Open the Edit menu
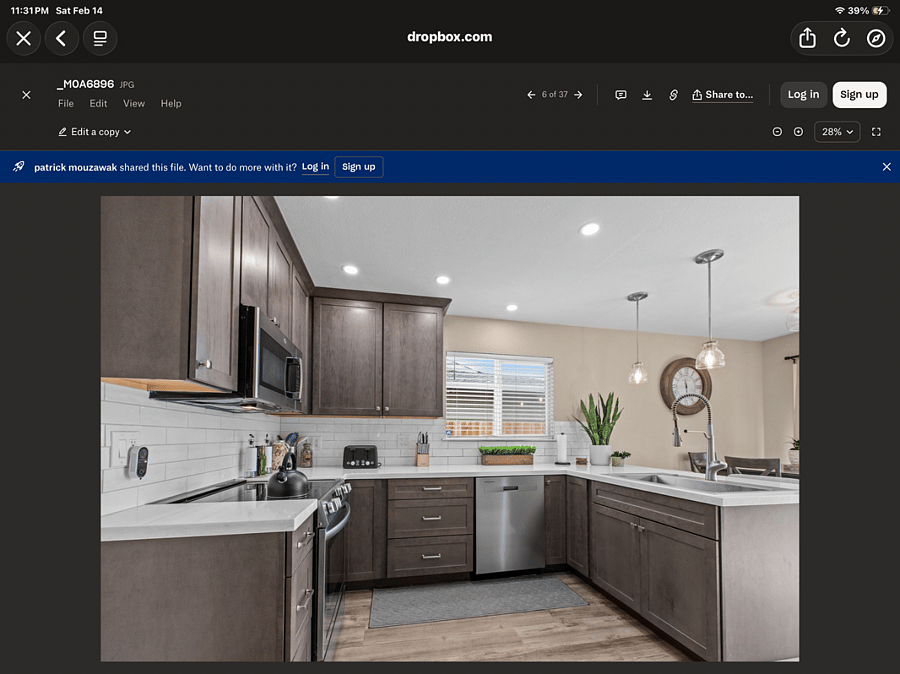Viewport: 900px width, 674px height. (98, 103)
